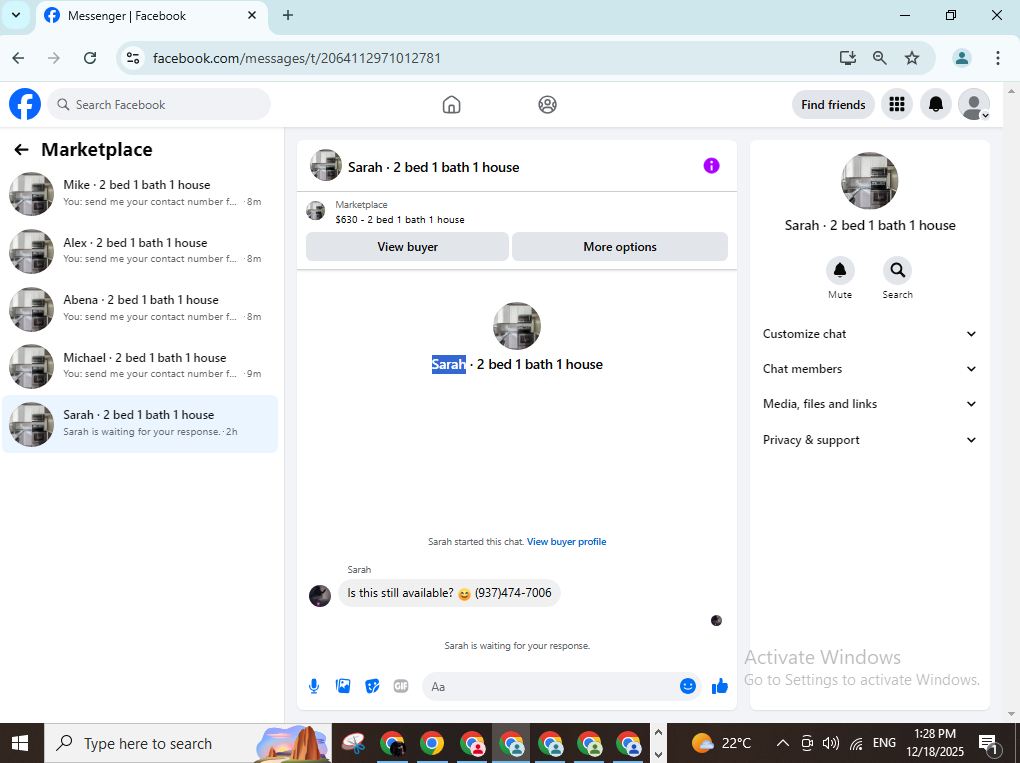
Task: Open the account profile avatar menu
Action: pyautogui.click(x=974, y=104)
